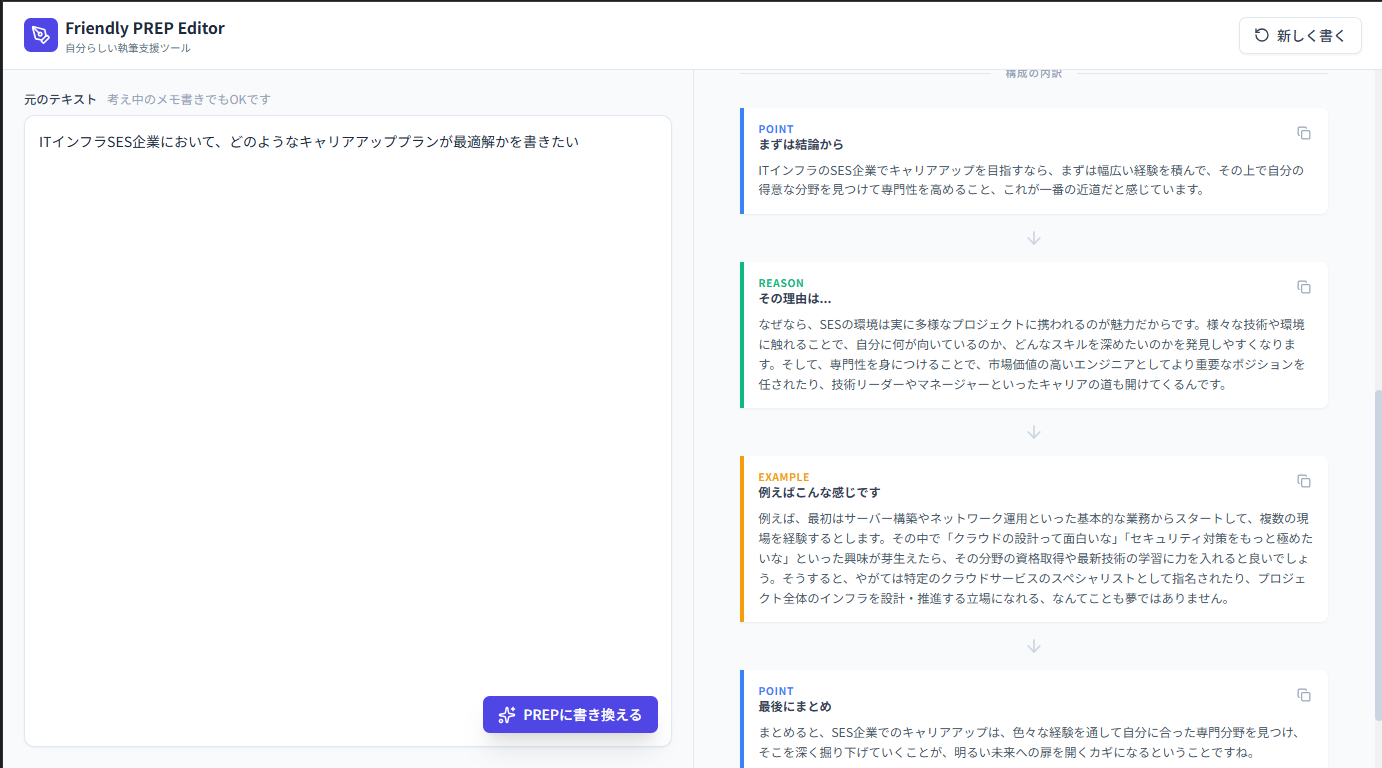
Task: Click the green REASON label
Action: click(x=781, y=283)
